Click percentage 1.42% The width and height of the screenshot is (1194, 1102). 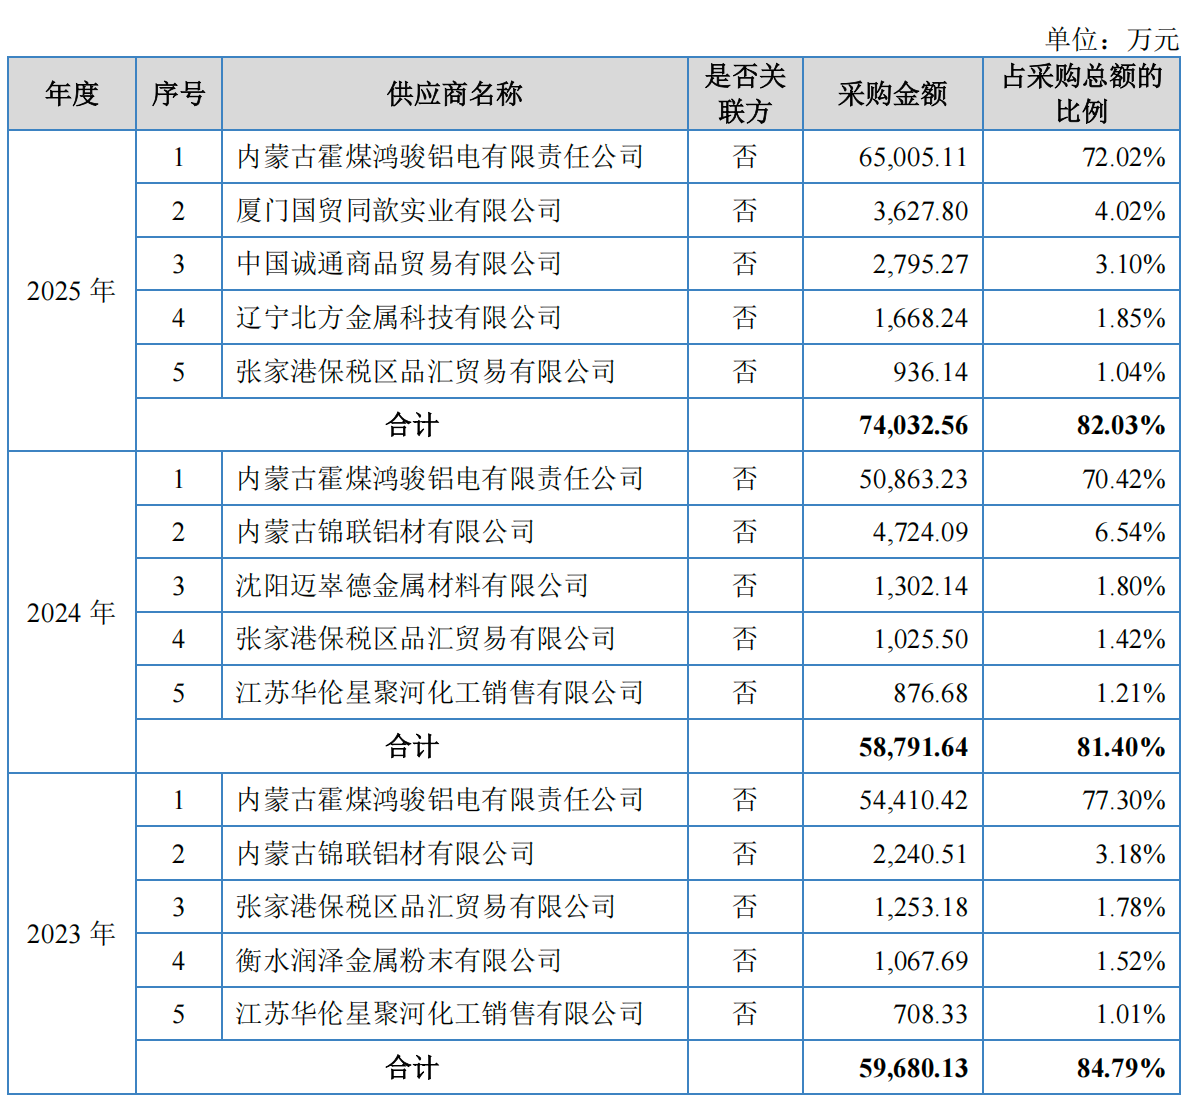pos(1130,640)
